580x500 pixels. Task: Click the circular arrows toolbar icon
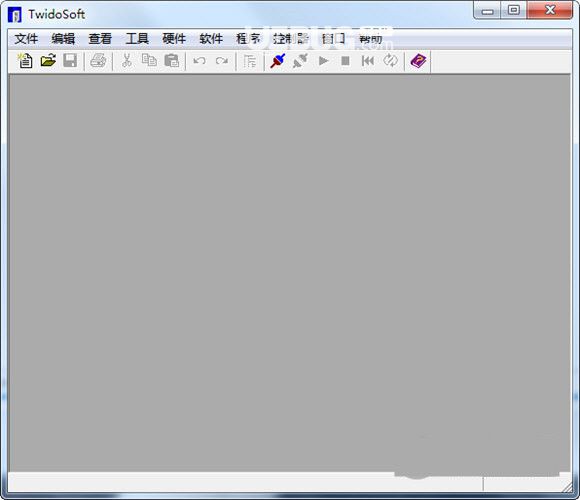coord(390,61)
